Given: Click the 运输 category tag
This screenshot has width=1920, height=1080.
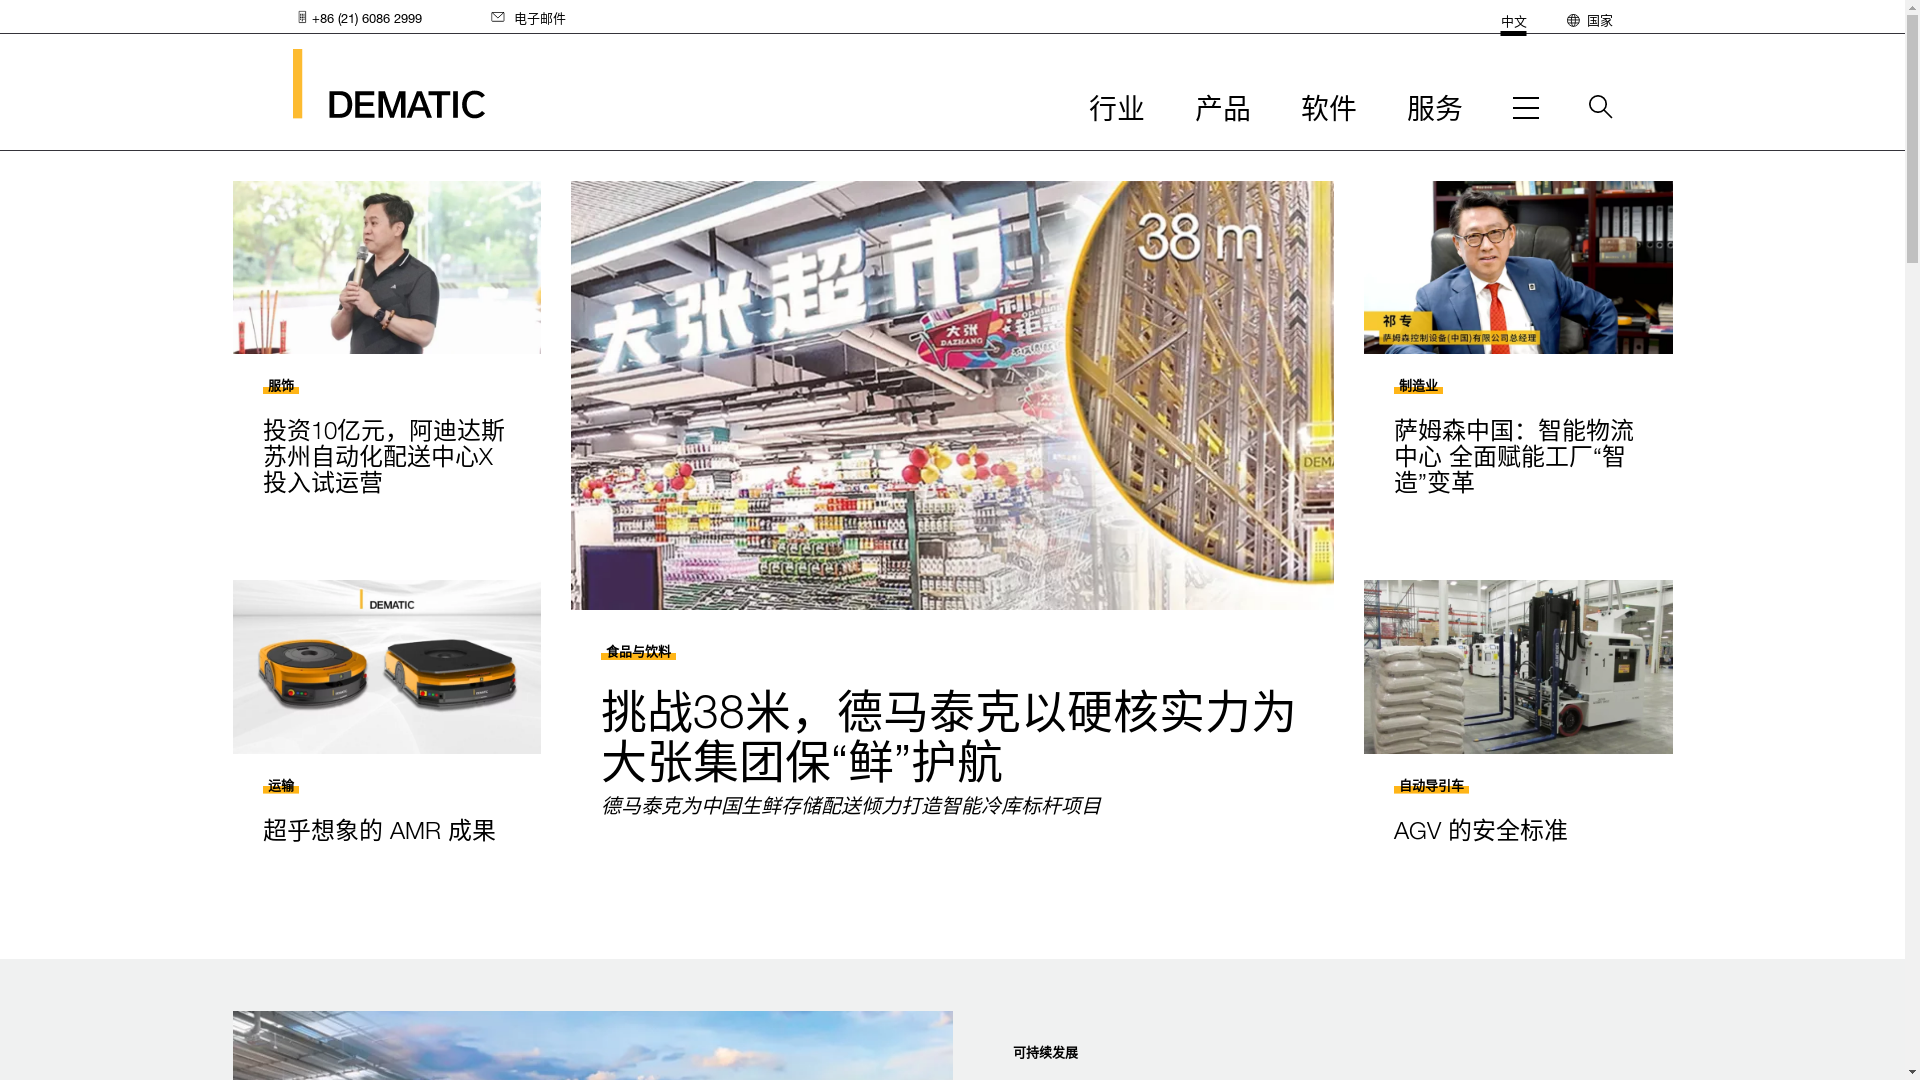Looking at the screenshot, I should coord(280,786).
